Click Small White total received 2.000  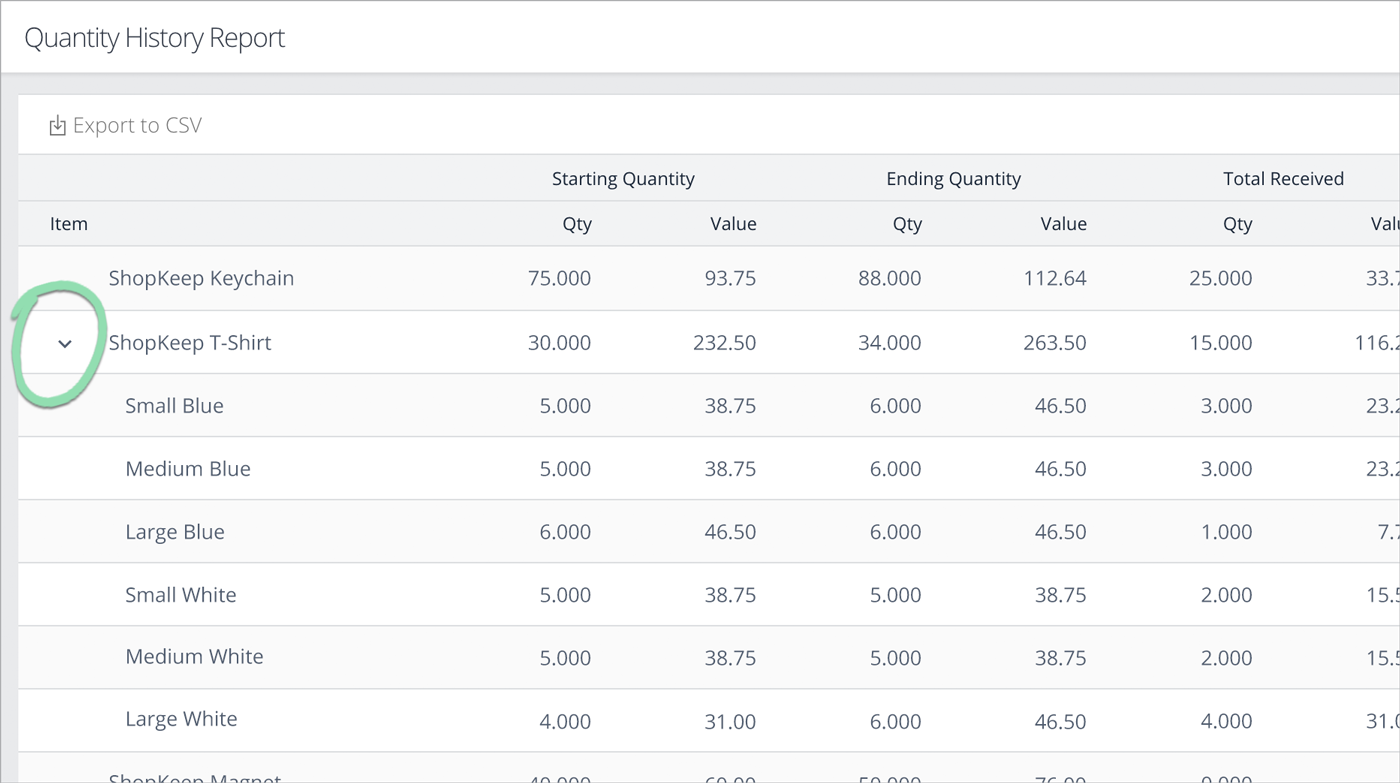tap(1226, 595)
